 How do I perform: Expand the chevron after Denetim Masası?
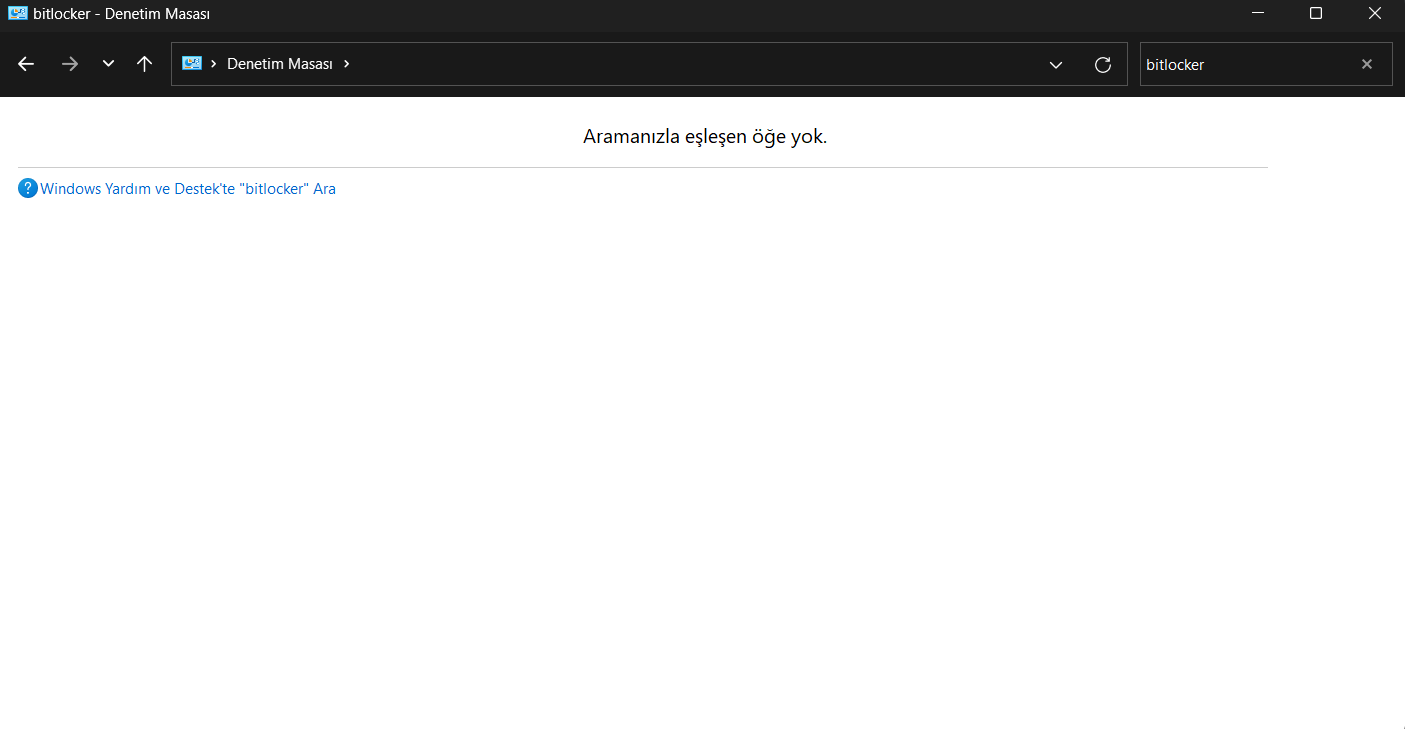(346, 63)
